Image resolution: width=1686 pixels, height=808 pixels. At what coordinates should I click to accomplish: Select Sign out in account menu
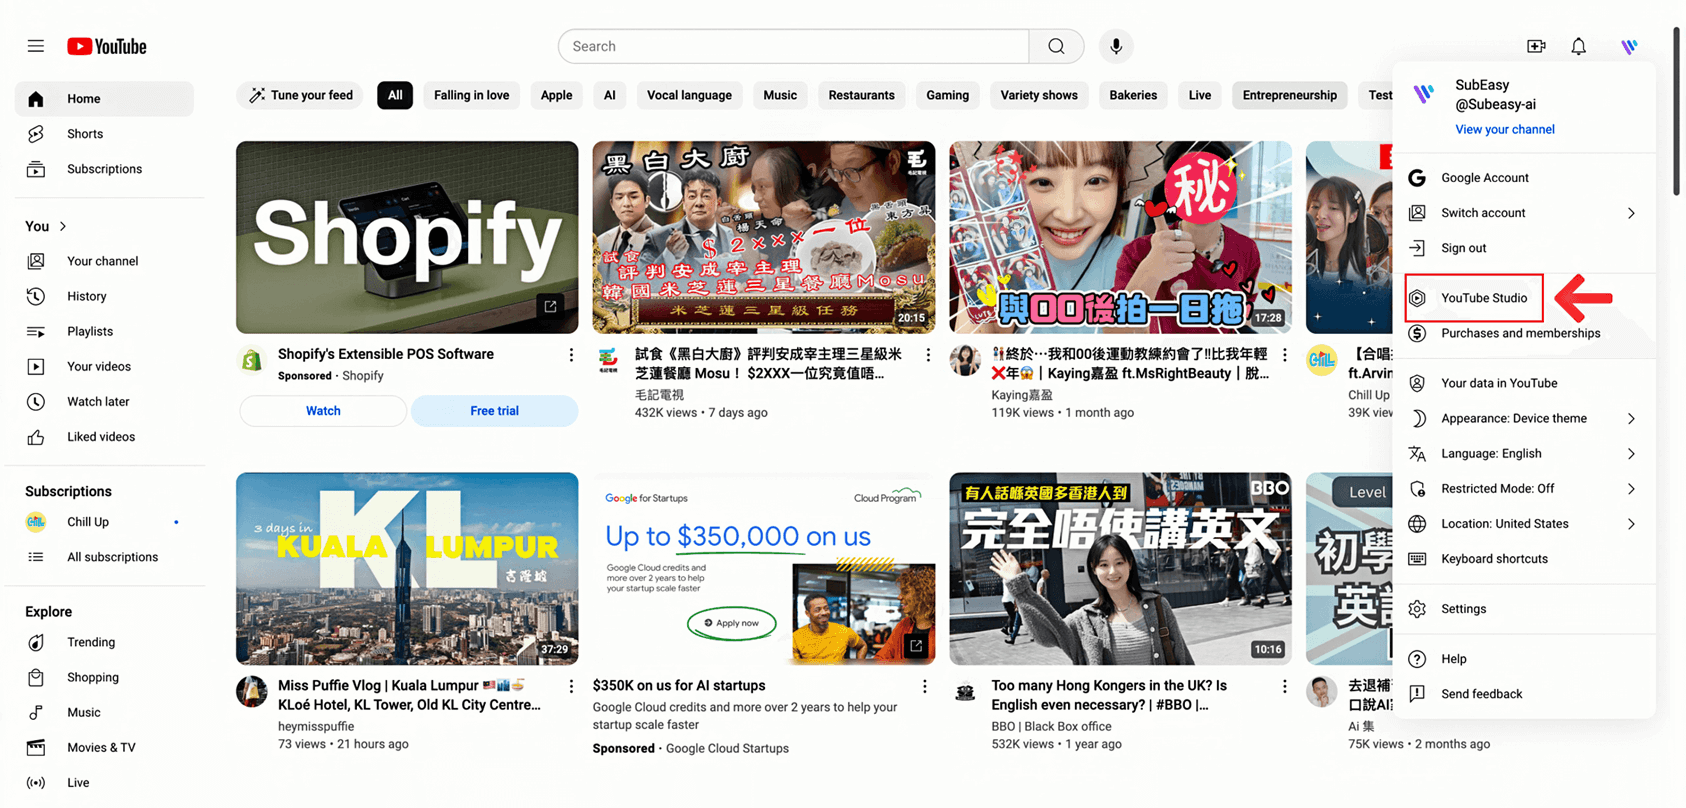click(x=1524, y=248)
